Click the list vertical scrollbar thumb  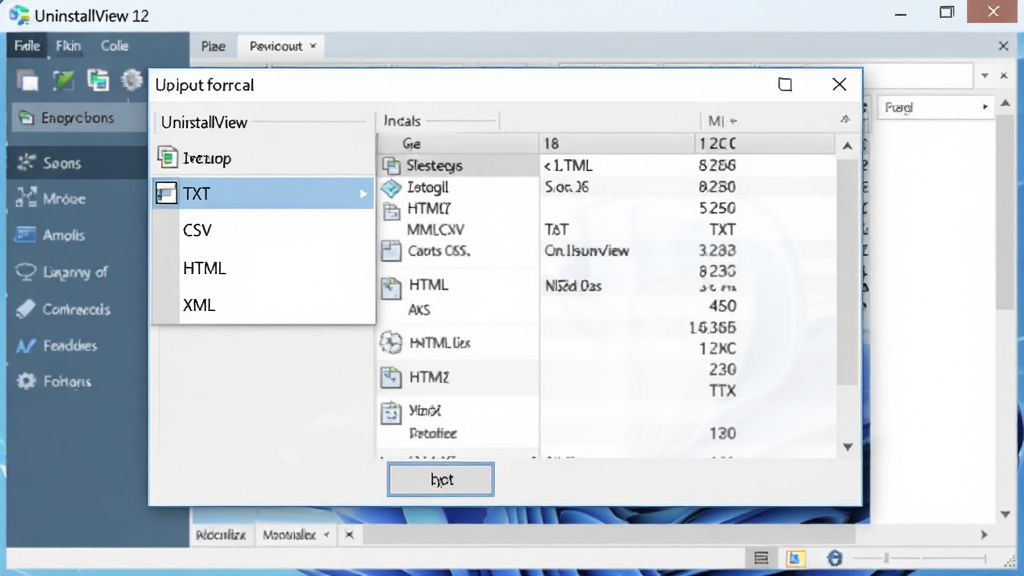(x=847, y=271)
